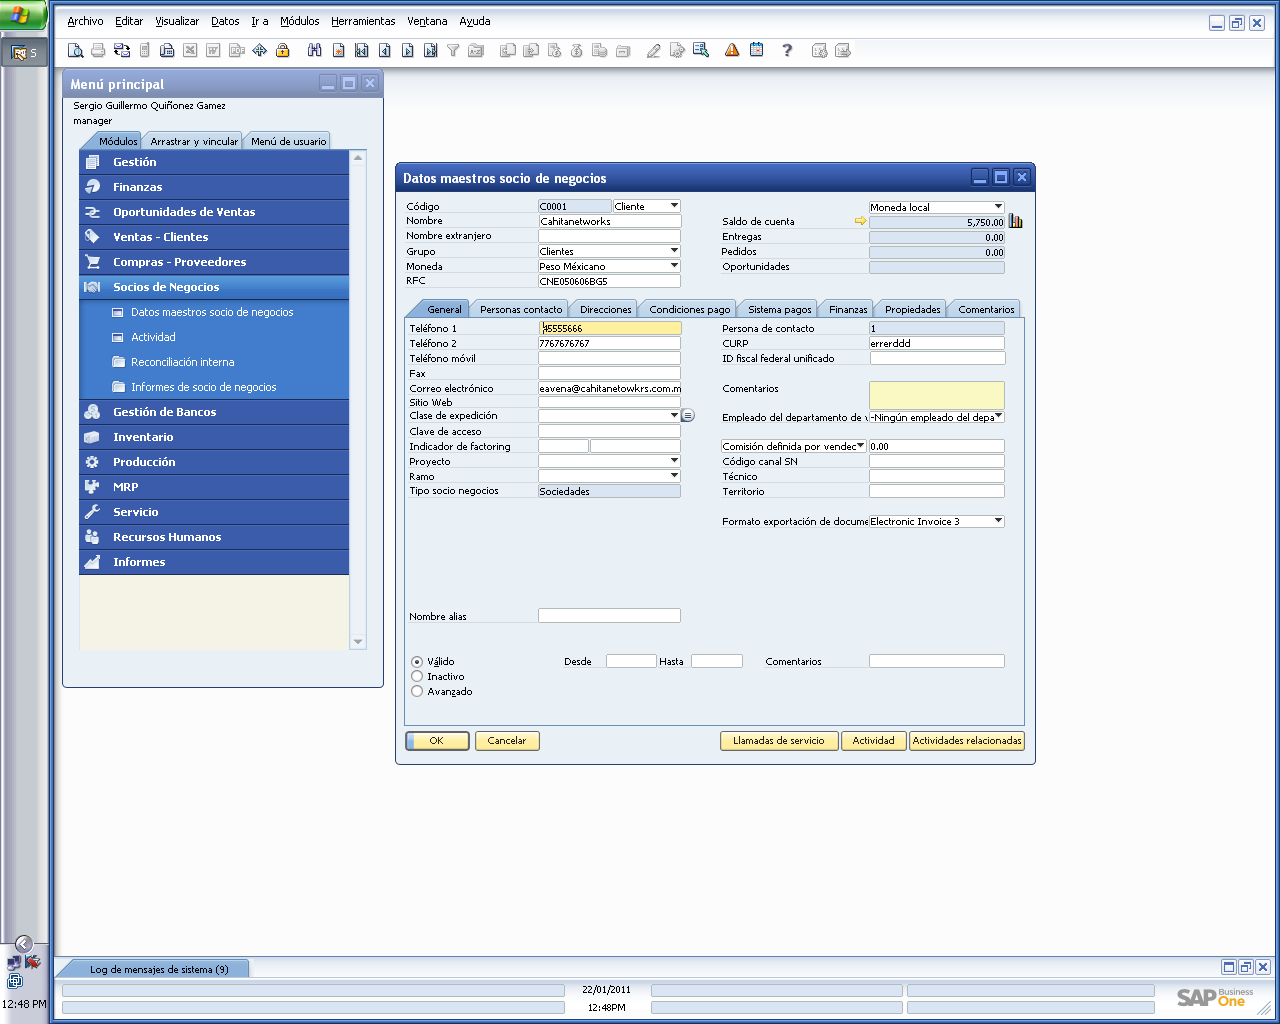Export the document to PDF
Image resolution: width=1280 pixels, height=1024 pixels.
[x=235, y=49]
